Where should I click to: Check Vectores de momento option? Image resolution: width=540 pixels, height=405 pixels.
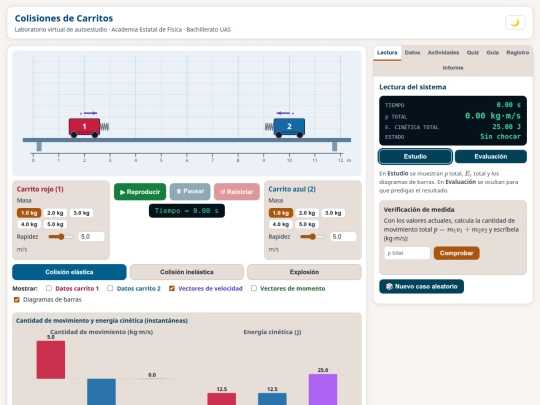tap(254, 288)
